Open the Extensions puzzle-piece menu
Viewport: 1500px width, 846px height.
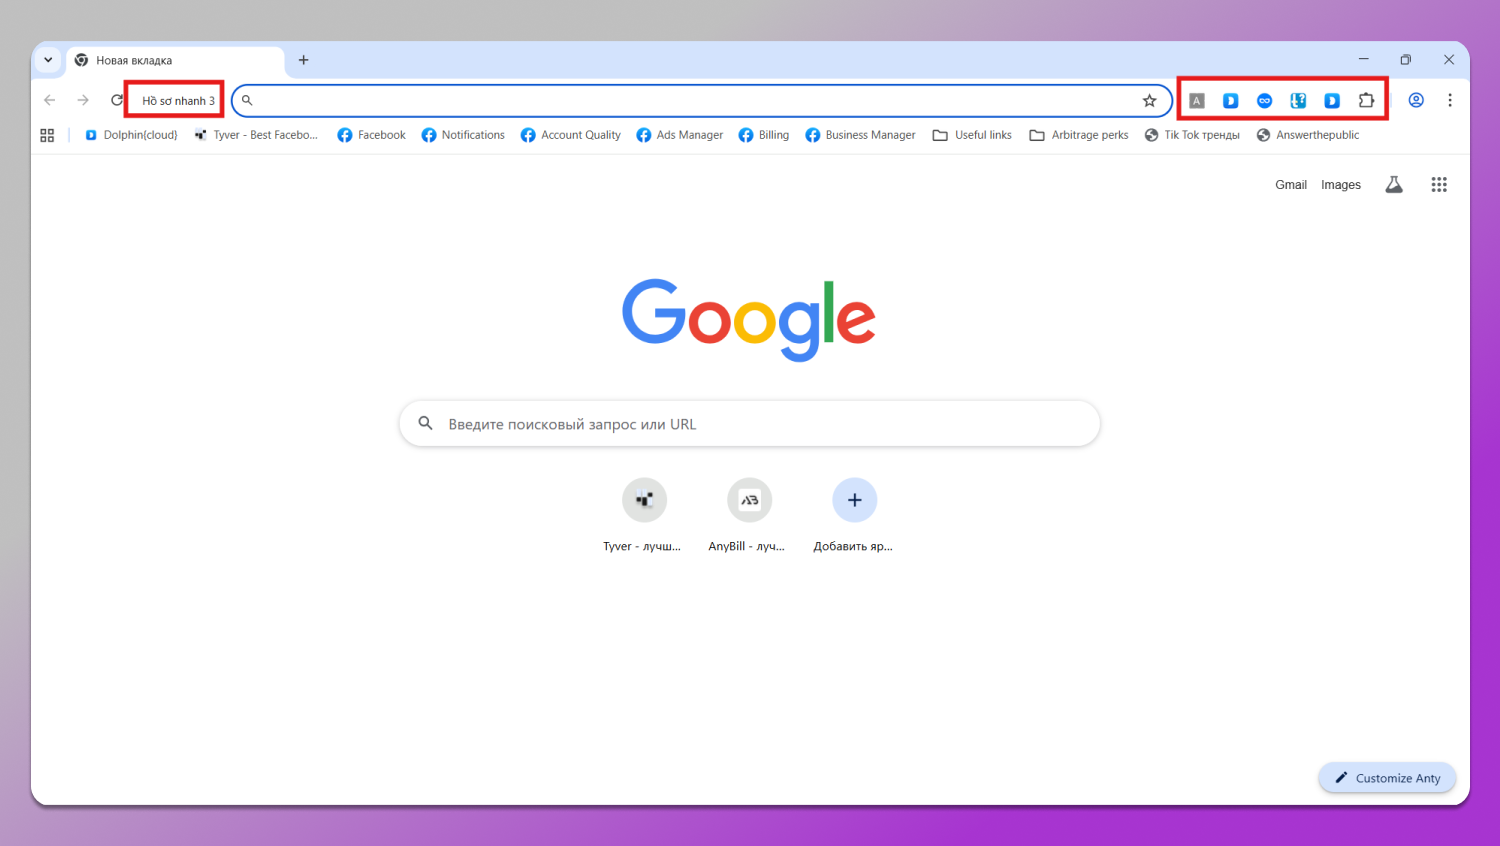1366,100
